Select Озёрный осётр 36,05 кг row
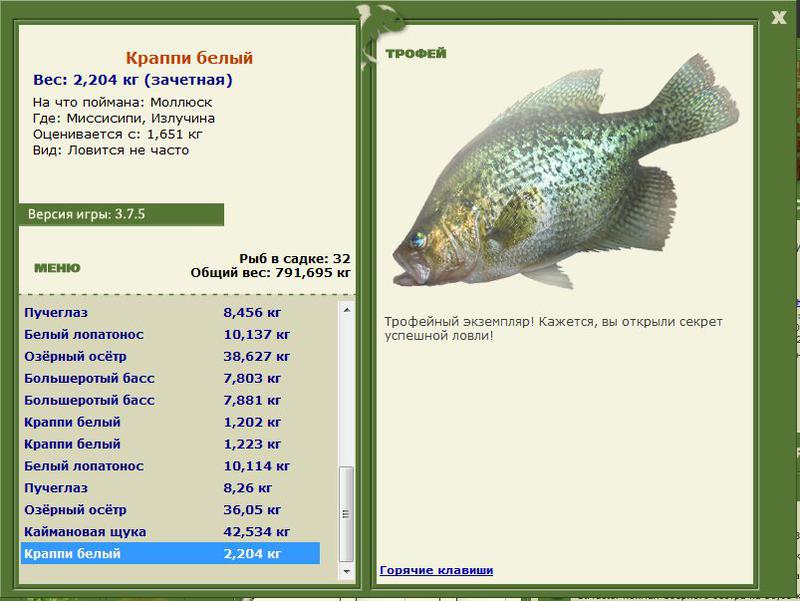This screenshot has height=601, width=800. 170,510
